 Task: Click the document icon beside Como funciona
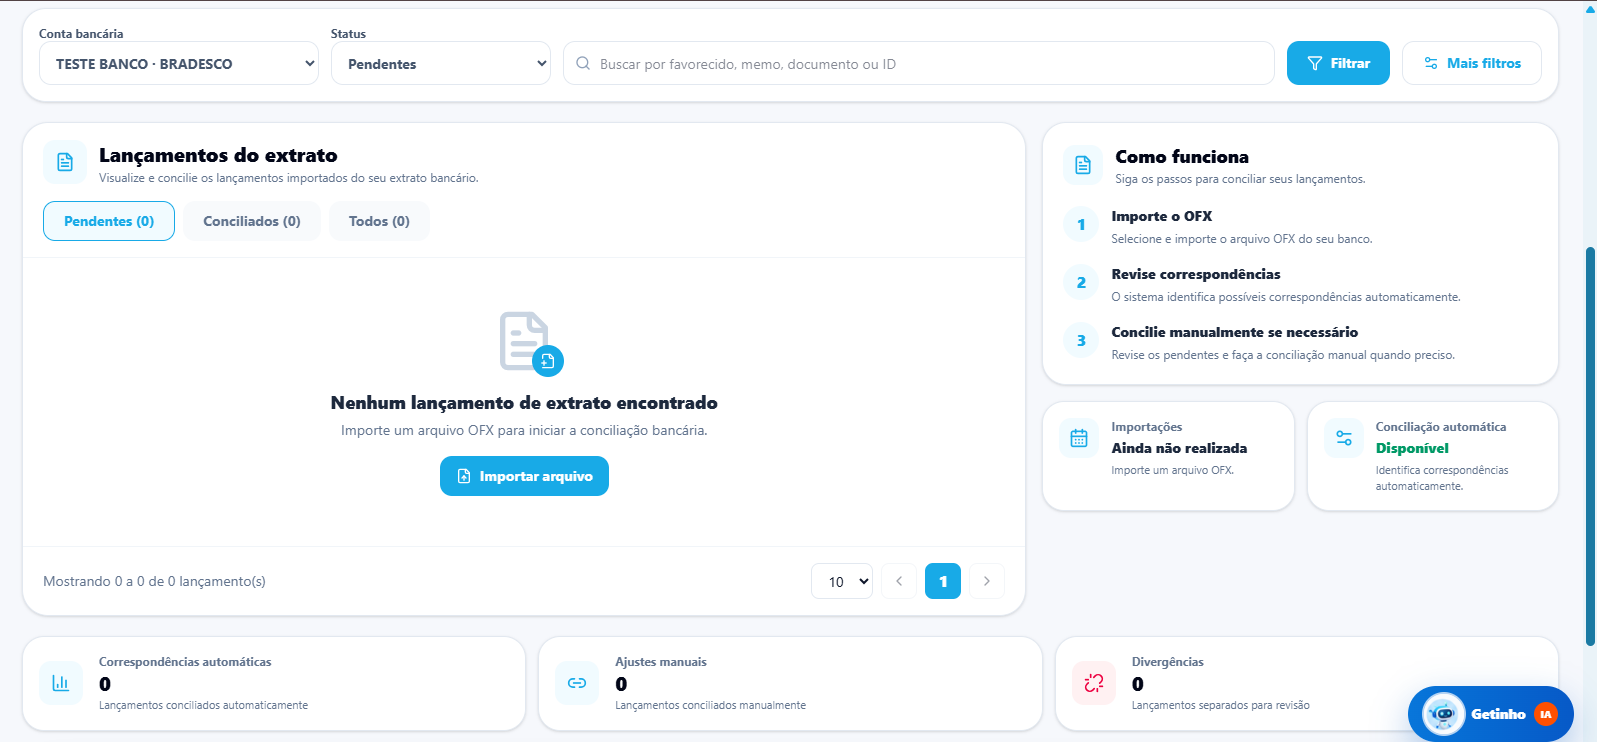pyautogui.click(x=1083, y=165)
